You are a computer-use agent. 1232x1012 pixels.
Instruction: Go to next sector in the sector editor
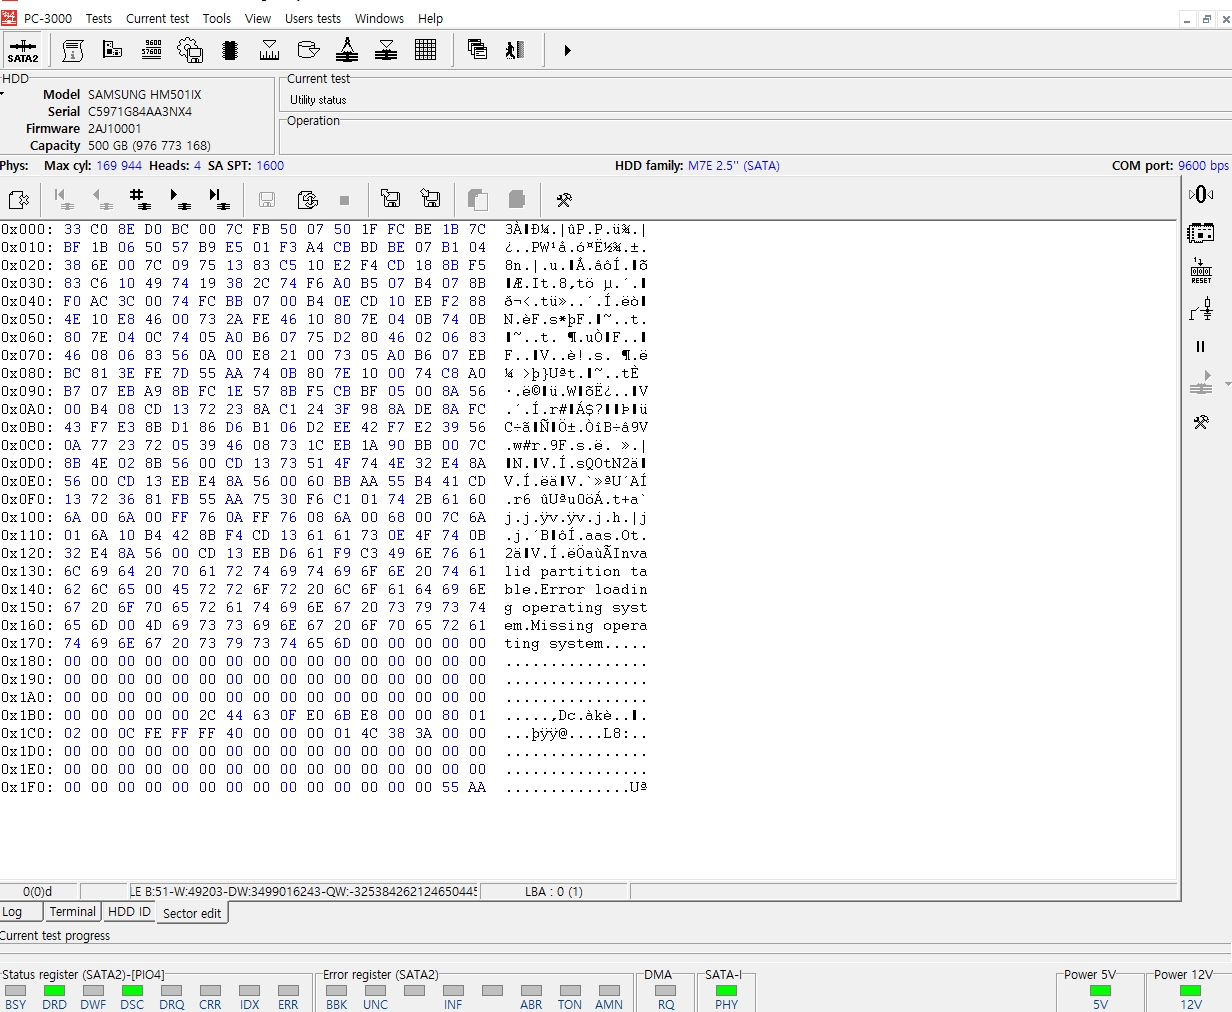[180, 200]
